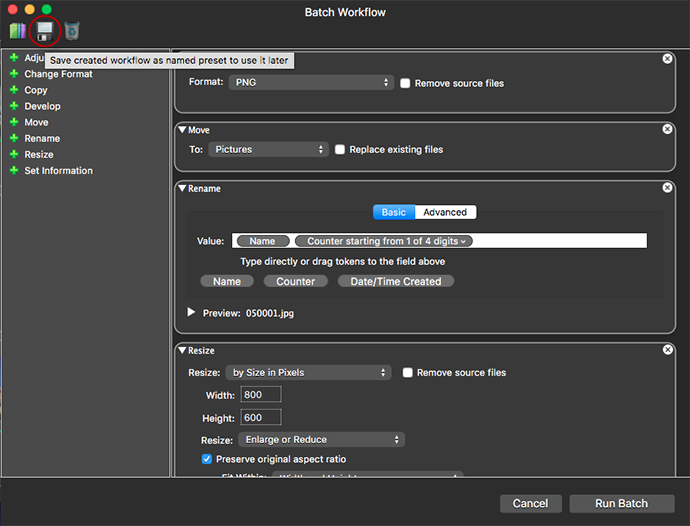Add Adjust action with plus icon
The image size is (690, 526).
(x=14, y=58)
